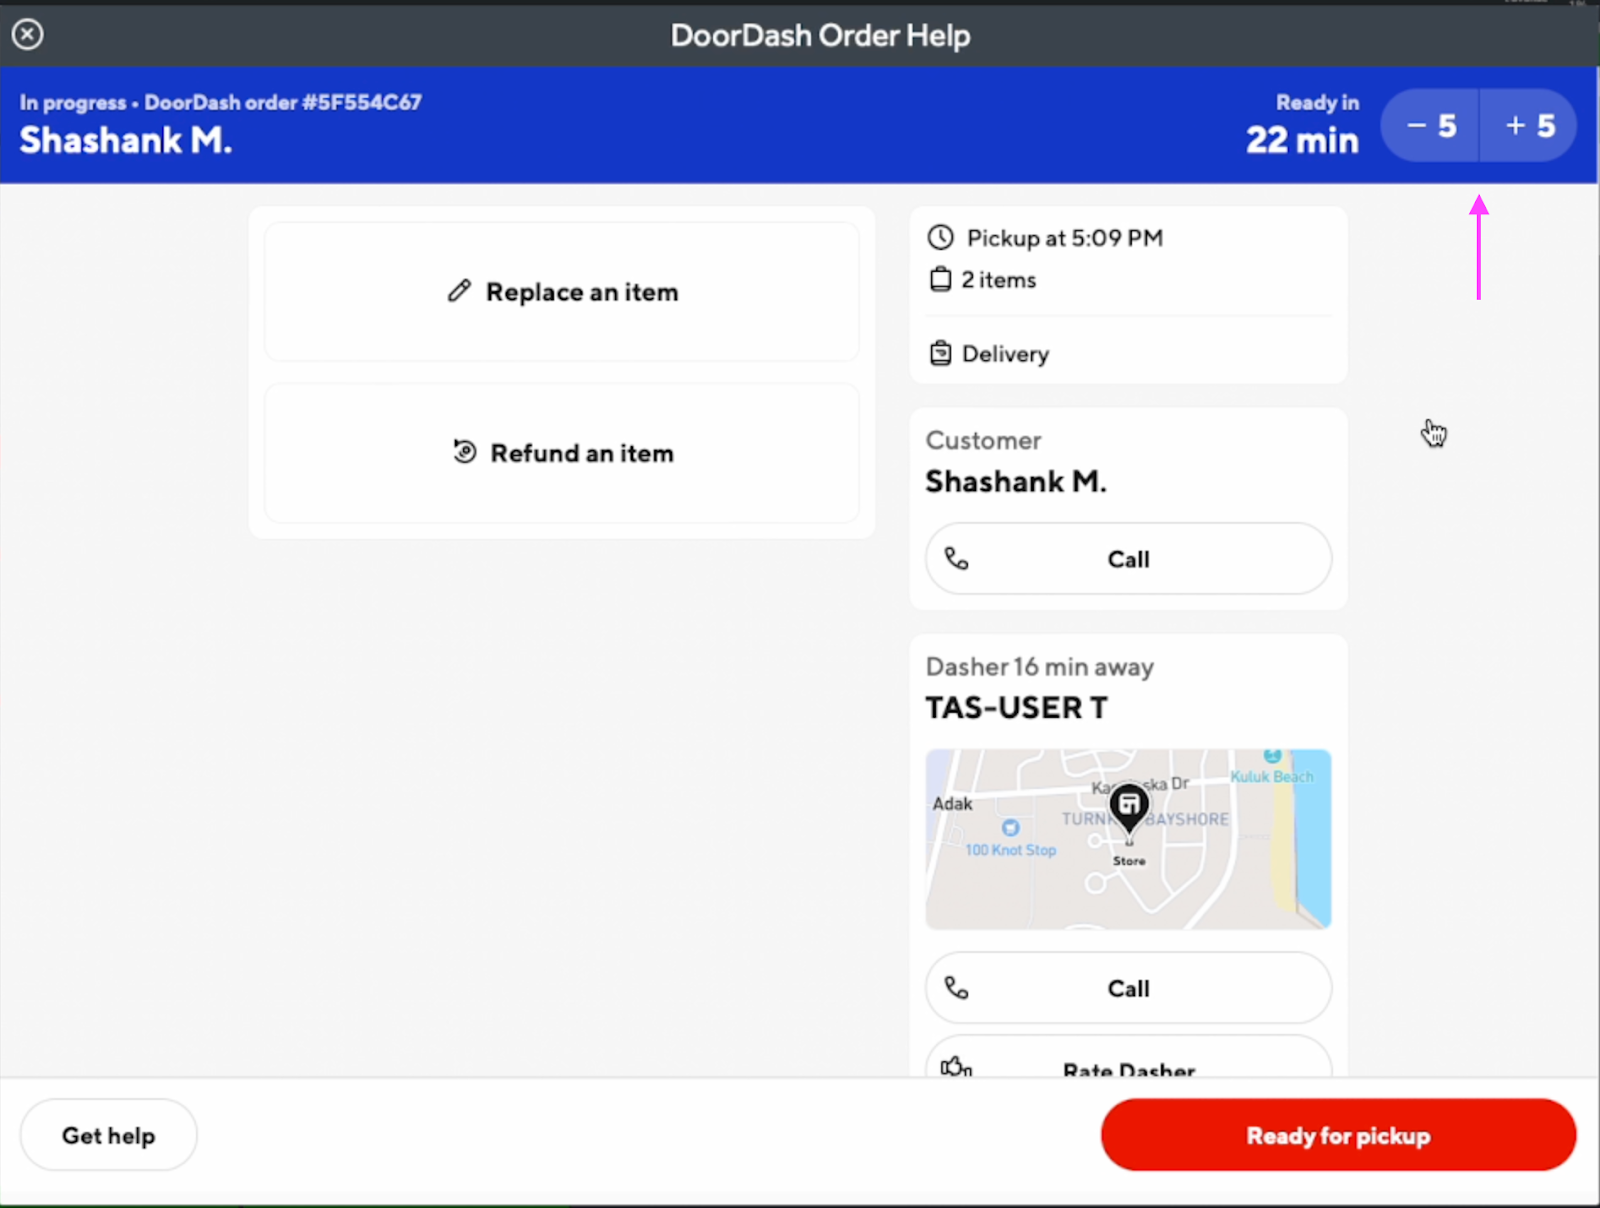Mark order Ready for pickup
Screen dimensions: 1600x1208
coord(1338,1135)
